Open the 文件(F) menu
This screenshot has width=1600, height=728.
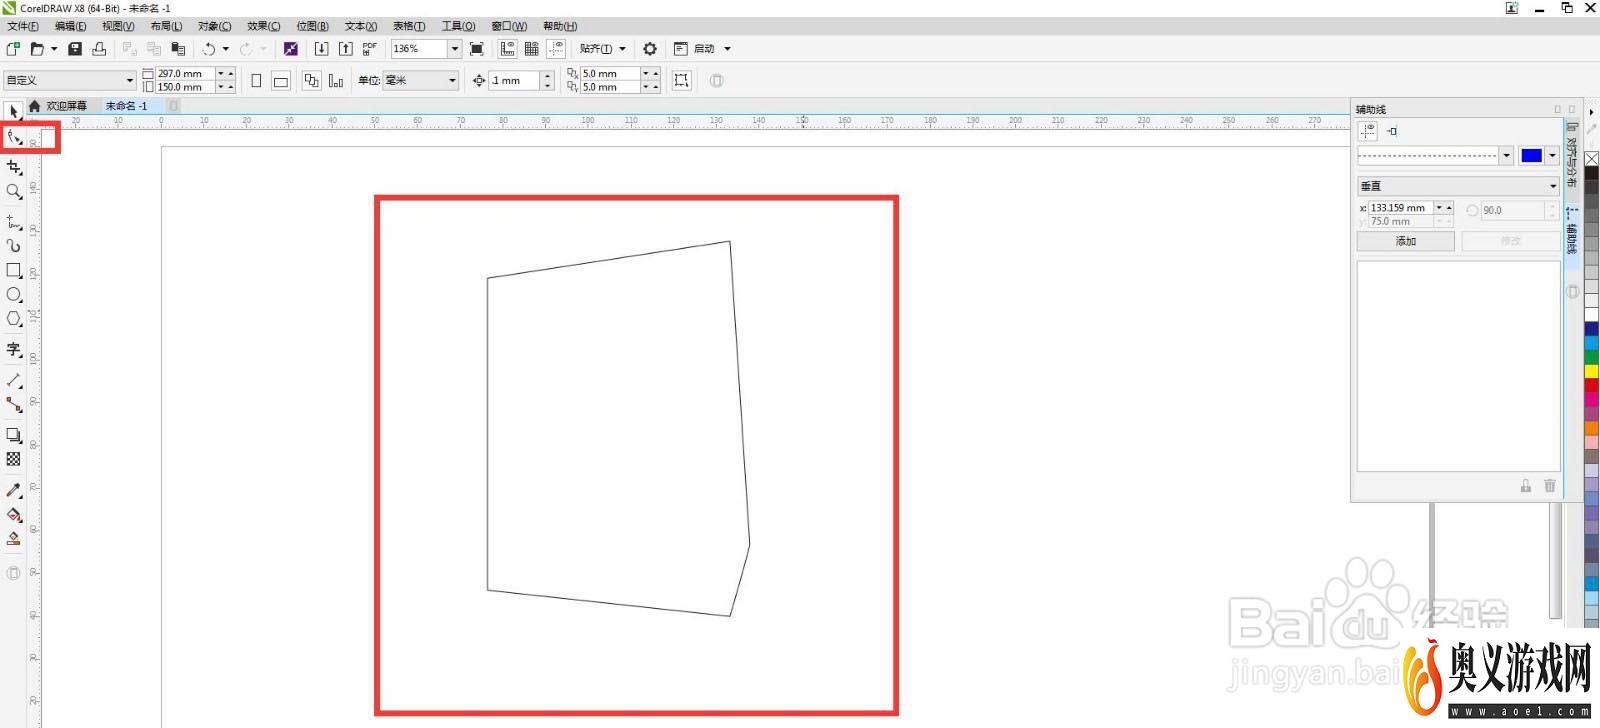click(x=23, y=26)
